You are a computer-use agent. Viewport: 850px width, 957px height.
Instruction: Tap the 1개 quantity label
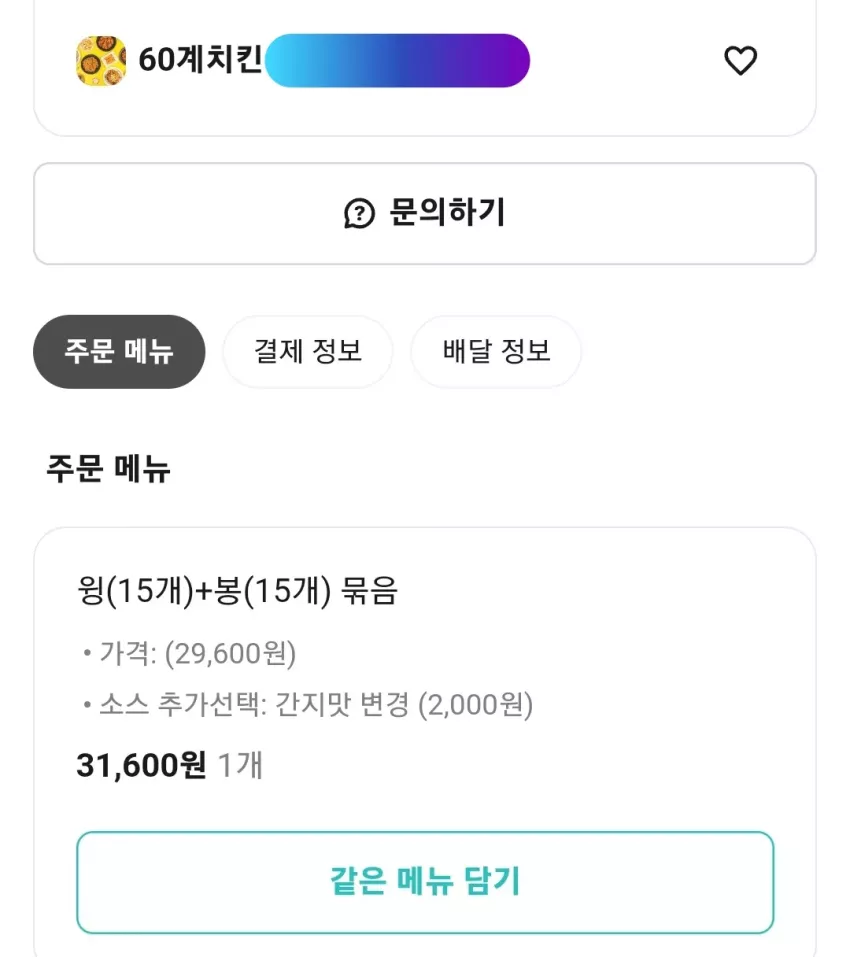click(x=240, y=765)
